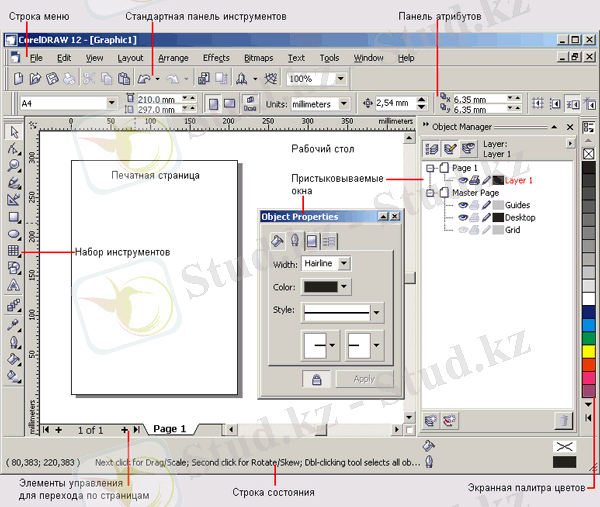Select the Rectangle tool
The image size is (600, 507).
pos(14,217)
